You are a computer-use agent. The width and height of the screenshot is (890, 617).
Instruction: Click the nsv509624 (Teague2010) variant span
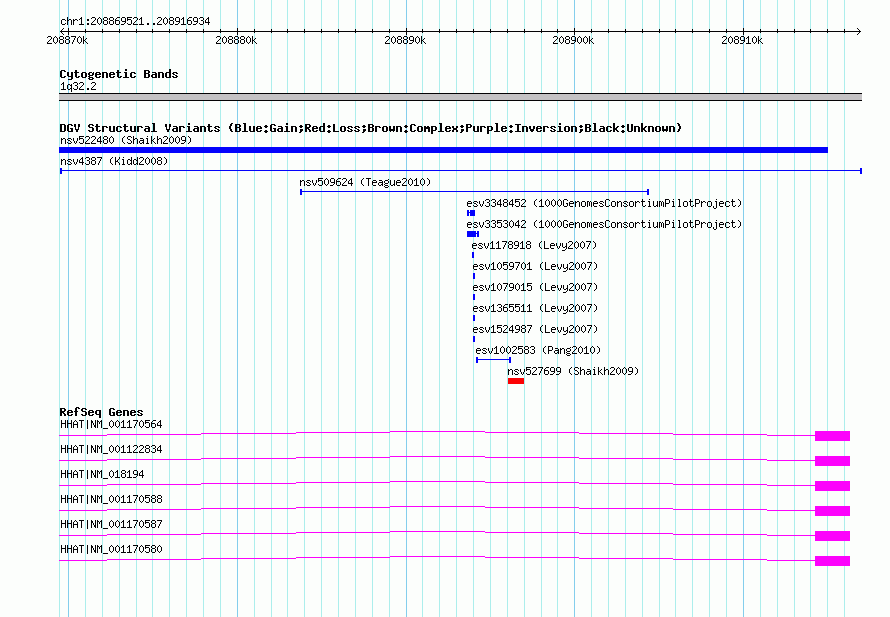point(475,192)
